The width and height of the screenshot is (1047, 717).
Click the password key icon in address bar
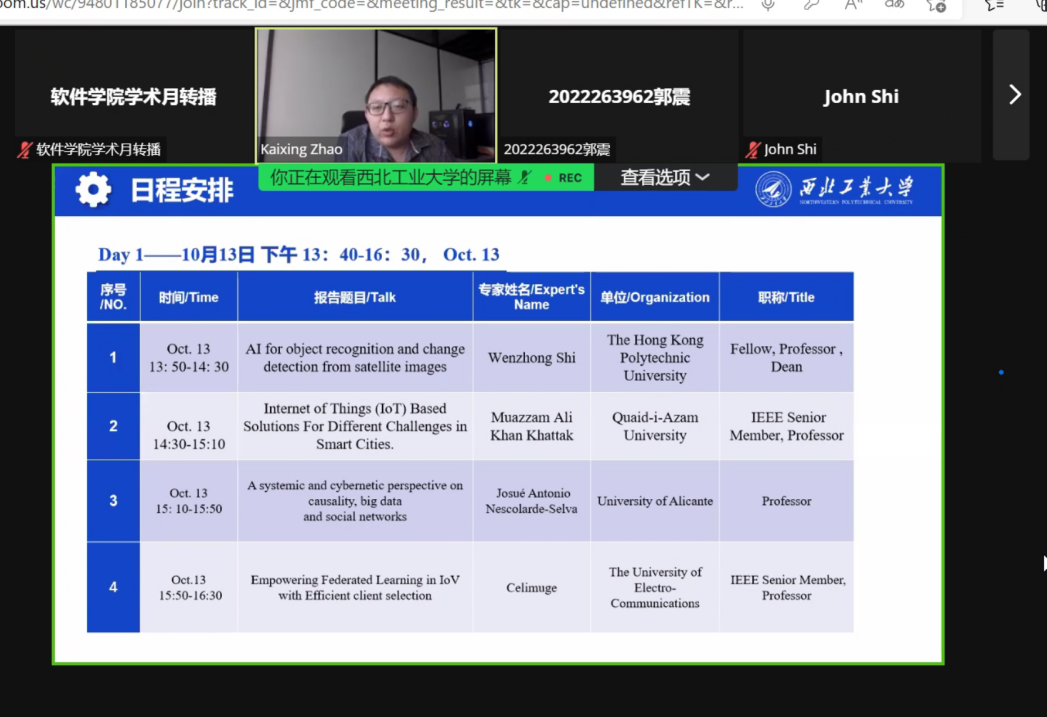click(812, 5)
